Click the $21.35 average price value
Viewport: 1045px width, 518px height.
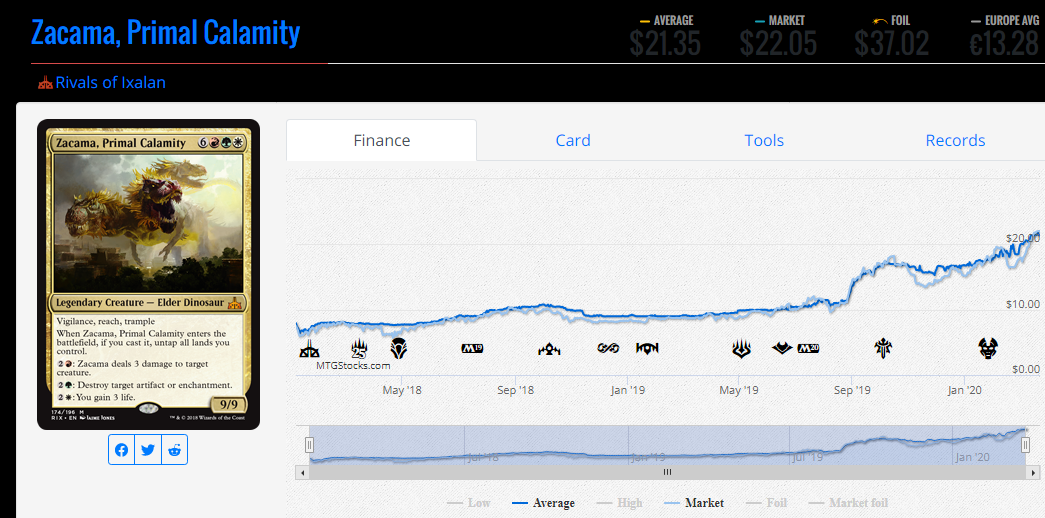(x=664, y=43)
